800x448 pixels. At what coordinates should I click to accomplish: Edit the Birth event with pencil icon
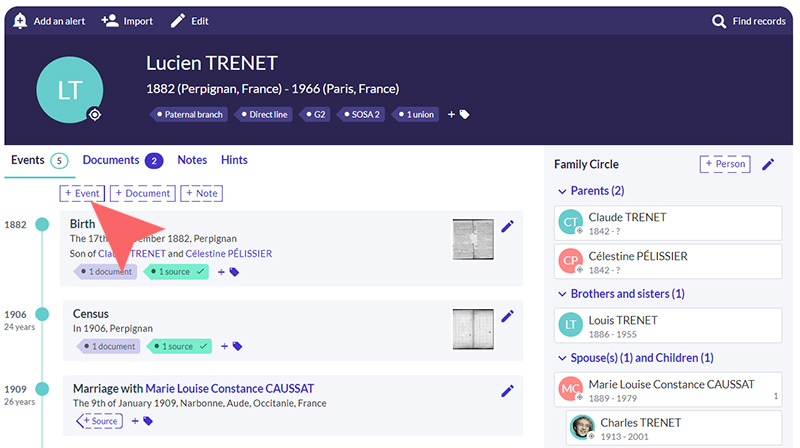507,226
